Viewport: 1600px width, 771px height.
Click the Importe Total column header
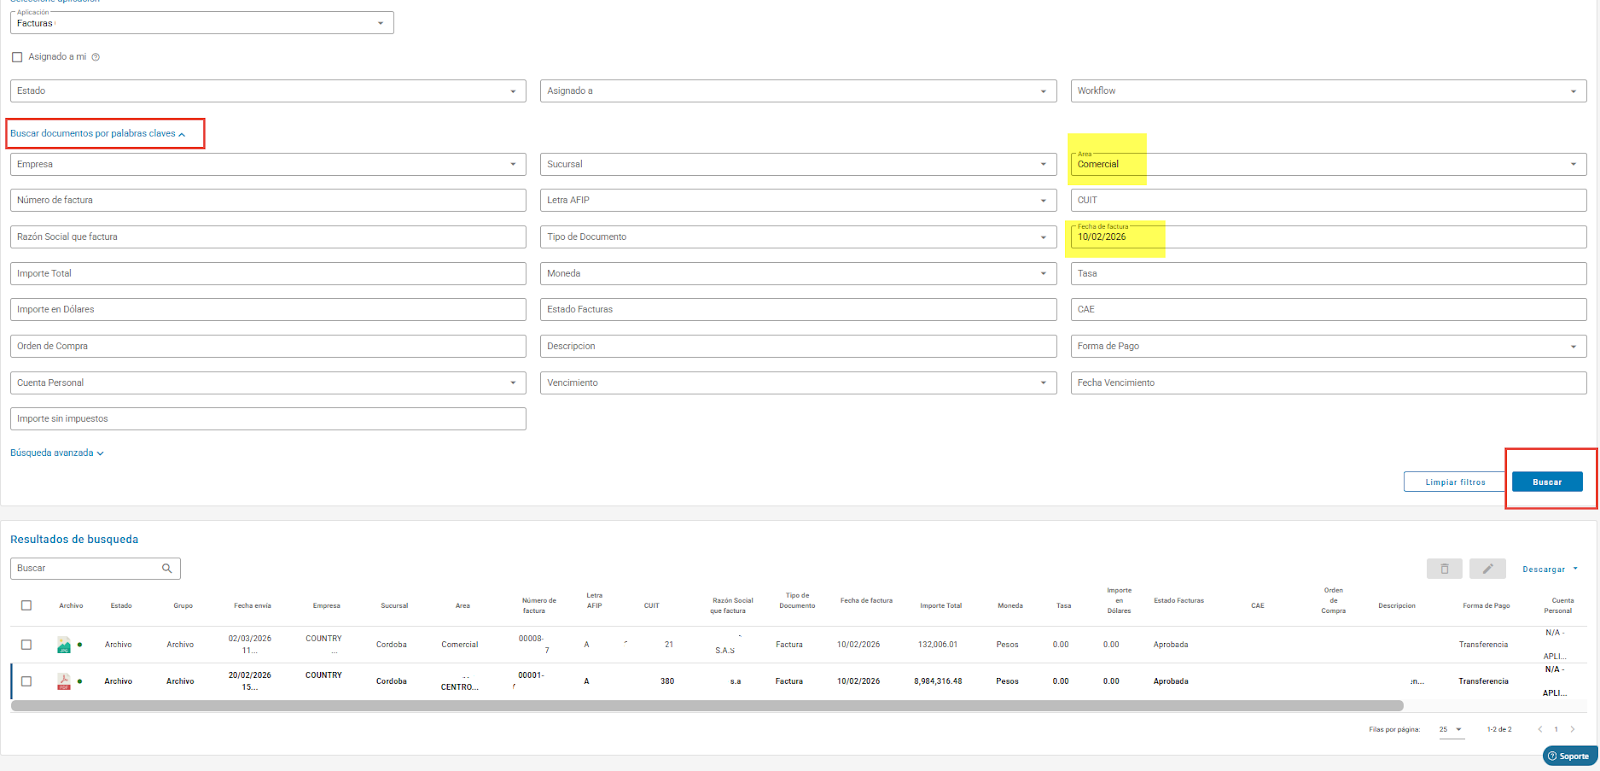click(941, 606)
